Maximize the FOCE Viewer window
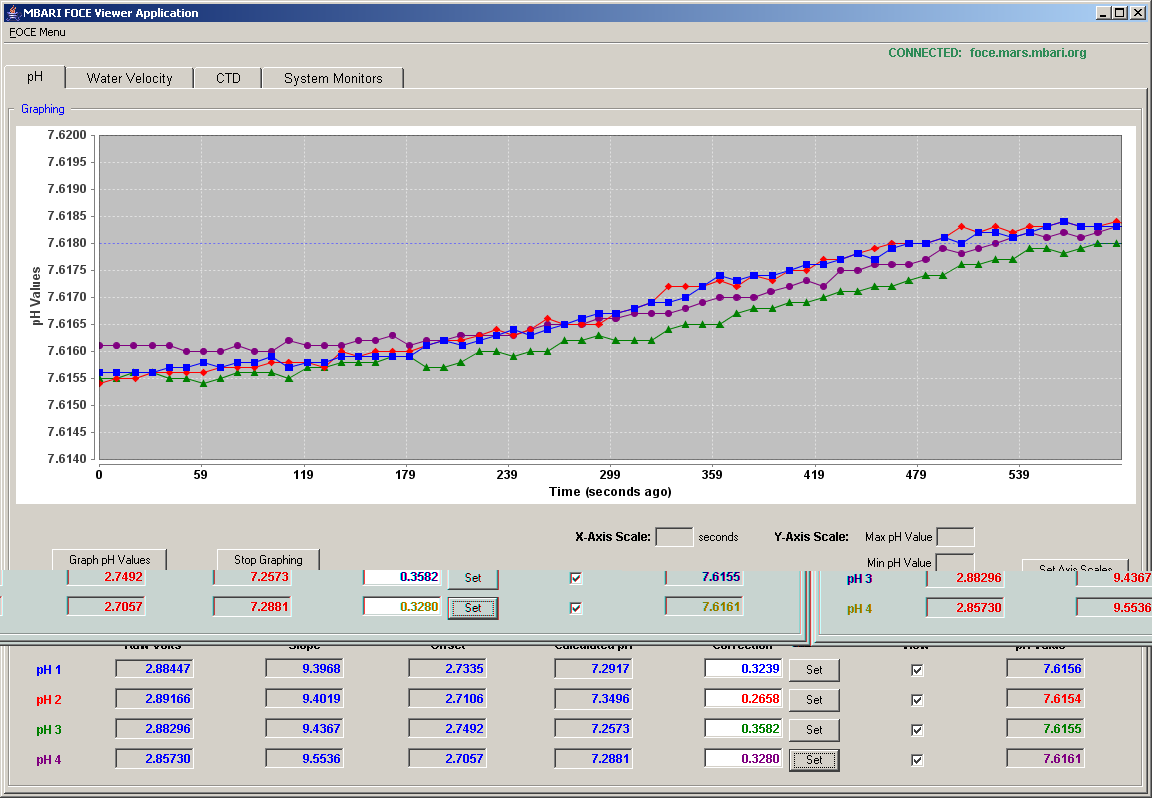Image resolution: width=1152 pixels, height=798 pixels. pyautogui.click(x=1119, y=12)
